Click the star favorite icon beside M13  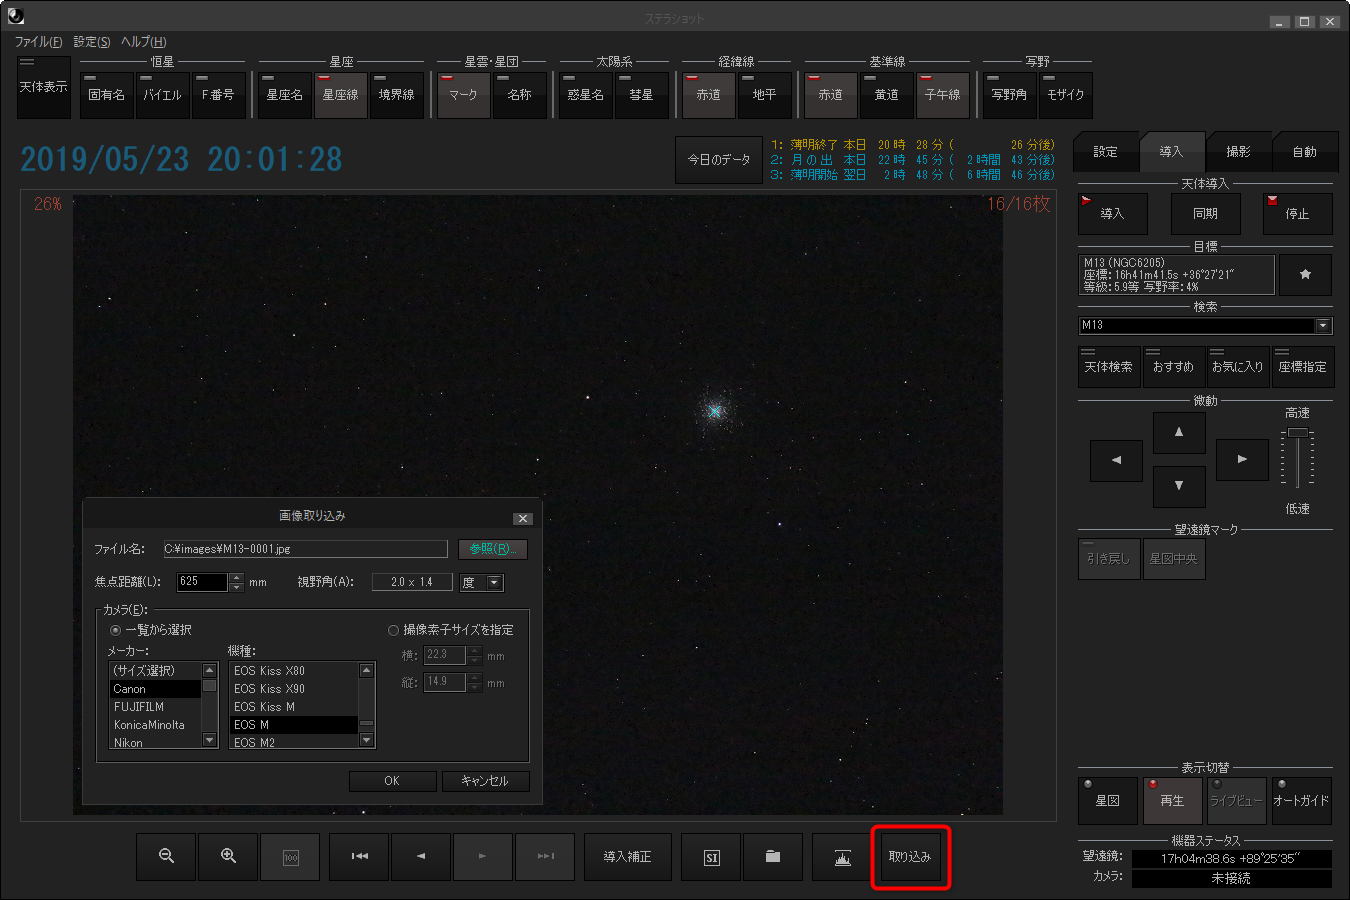[1305, 274]
